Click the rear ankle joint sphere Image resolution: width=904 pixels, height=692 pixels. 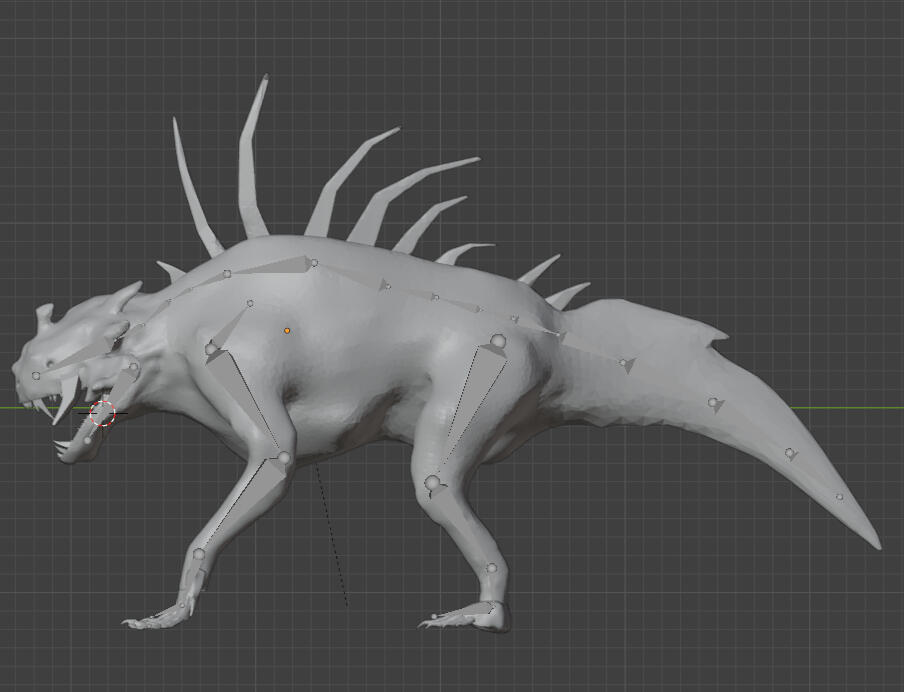click(x=491, y=569)
